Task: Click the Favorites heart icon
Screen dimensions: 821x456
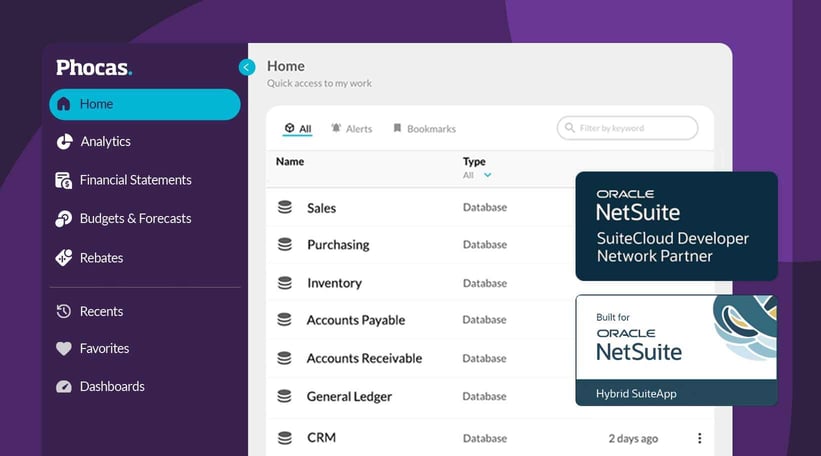Action: (63, 349)
